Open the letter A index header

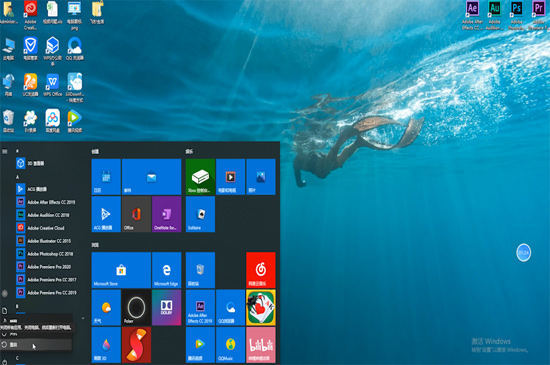17,177
